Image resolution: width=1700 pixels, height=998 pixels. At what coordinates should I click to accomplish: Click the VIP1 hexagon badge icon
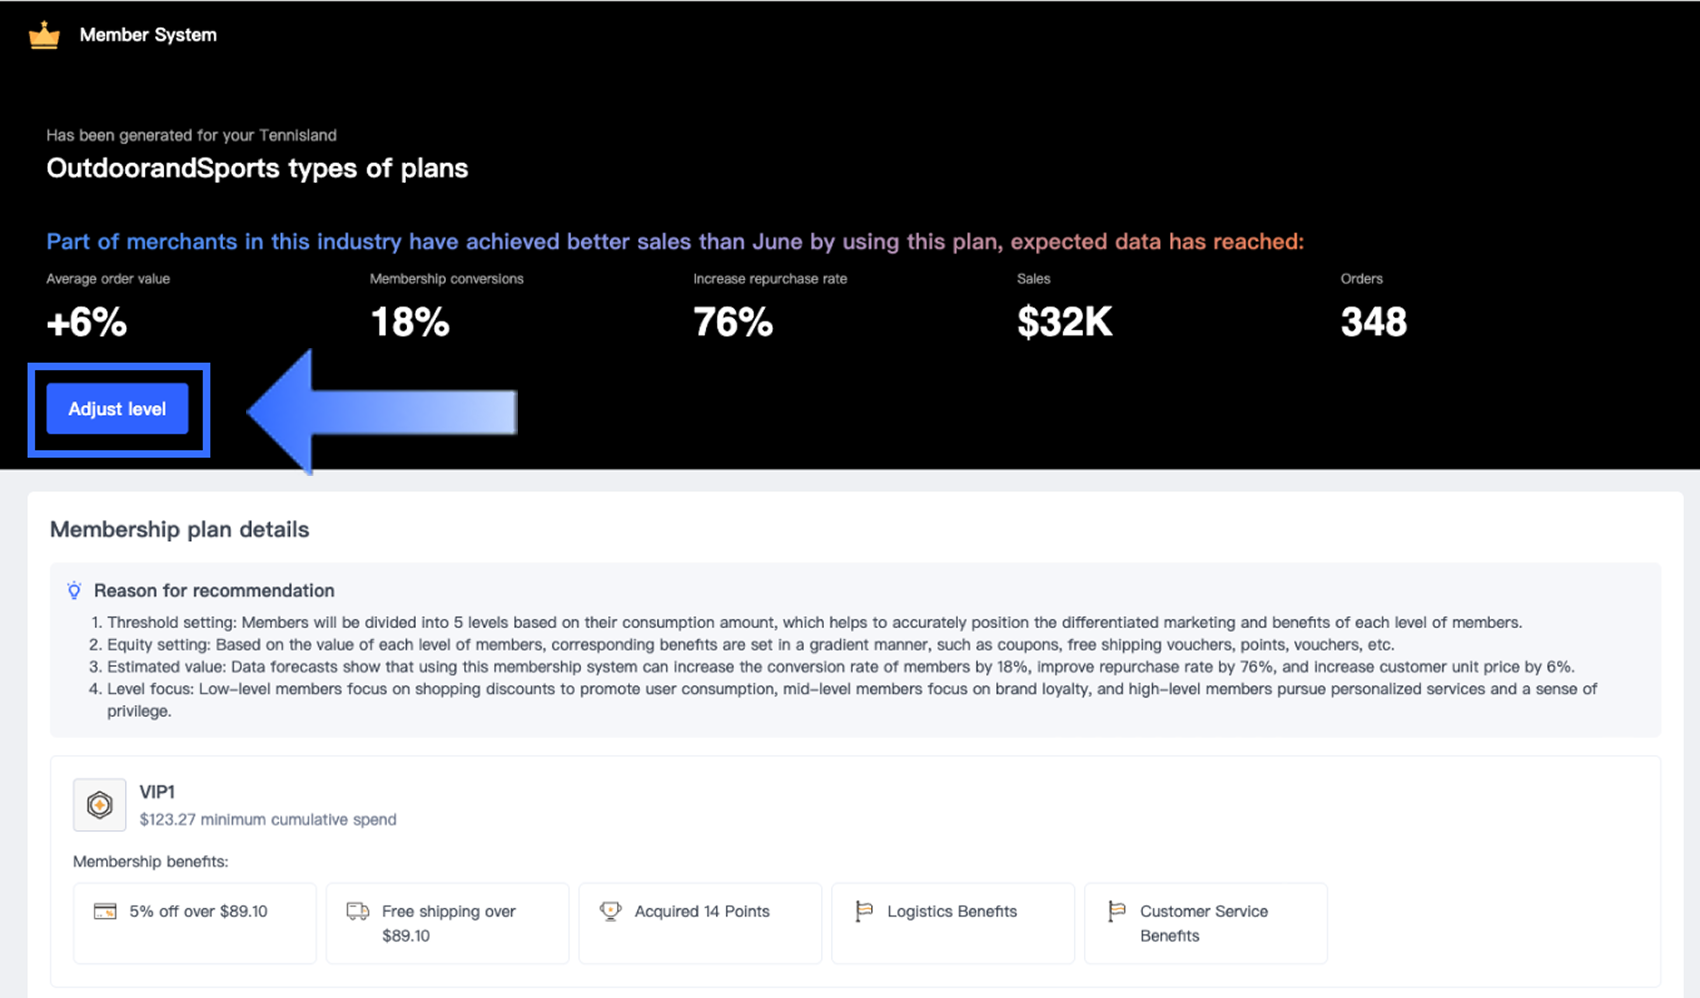click(100, 805)
